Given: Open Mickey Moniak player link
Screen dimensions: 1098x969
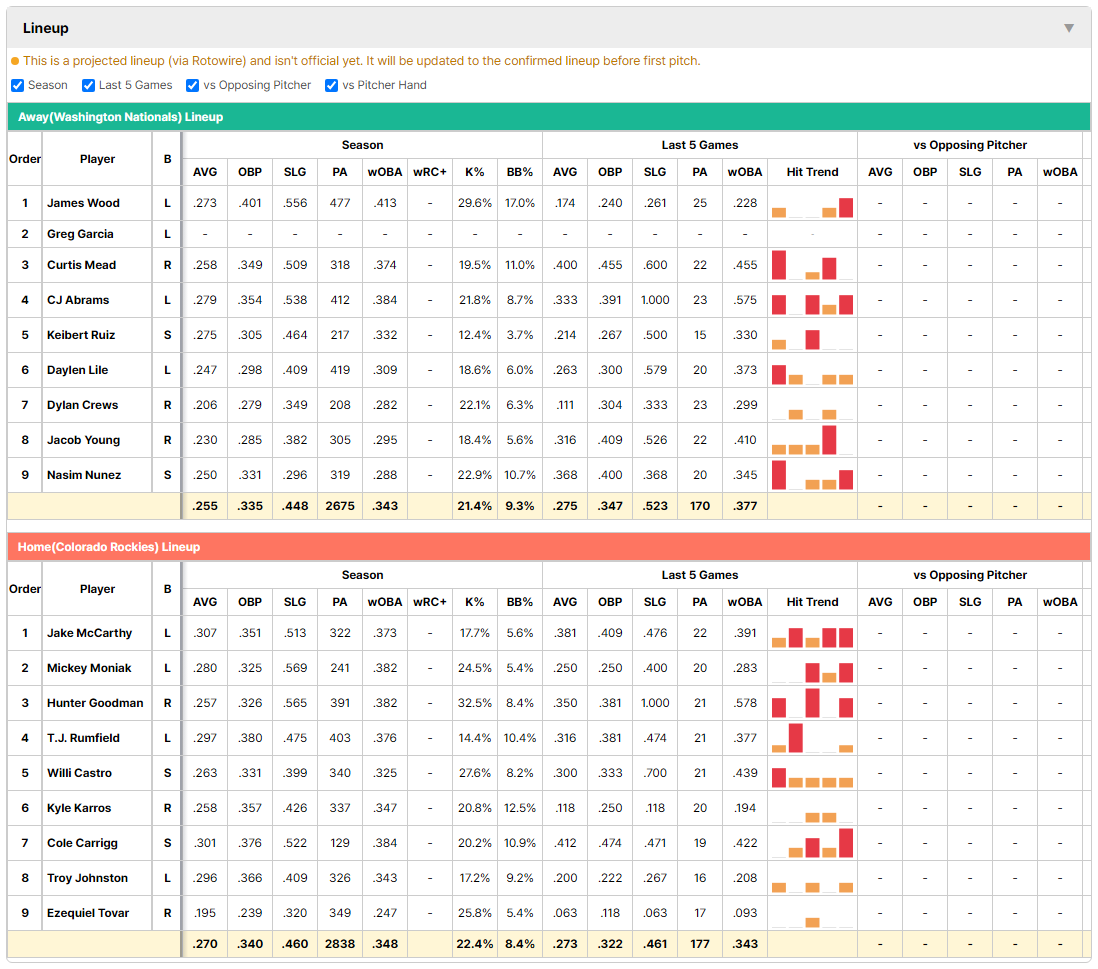Looking at the screenshot, I should pyautogui.click(x=89, y=668).
